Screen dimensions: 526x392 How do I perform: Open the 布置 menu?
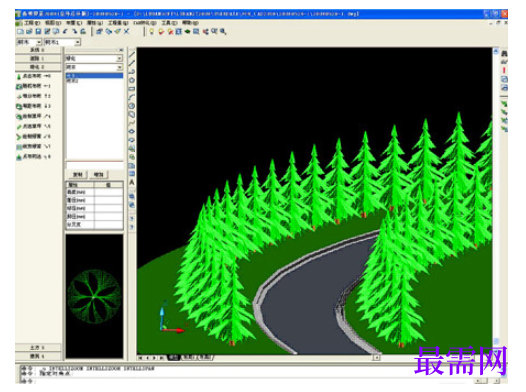point(74,23)
